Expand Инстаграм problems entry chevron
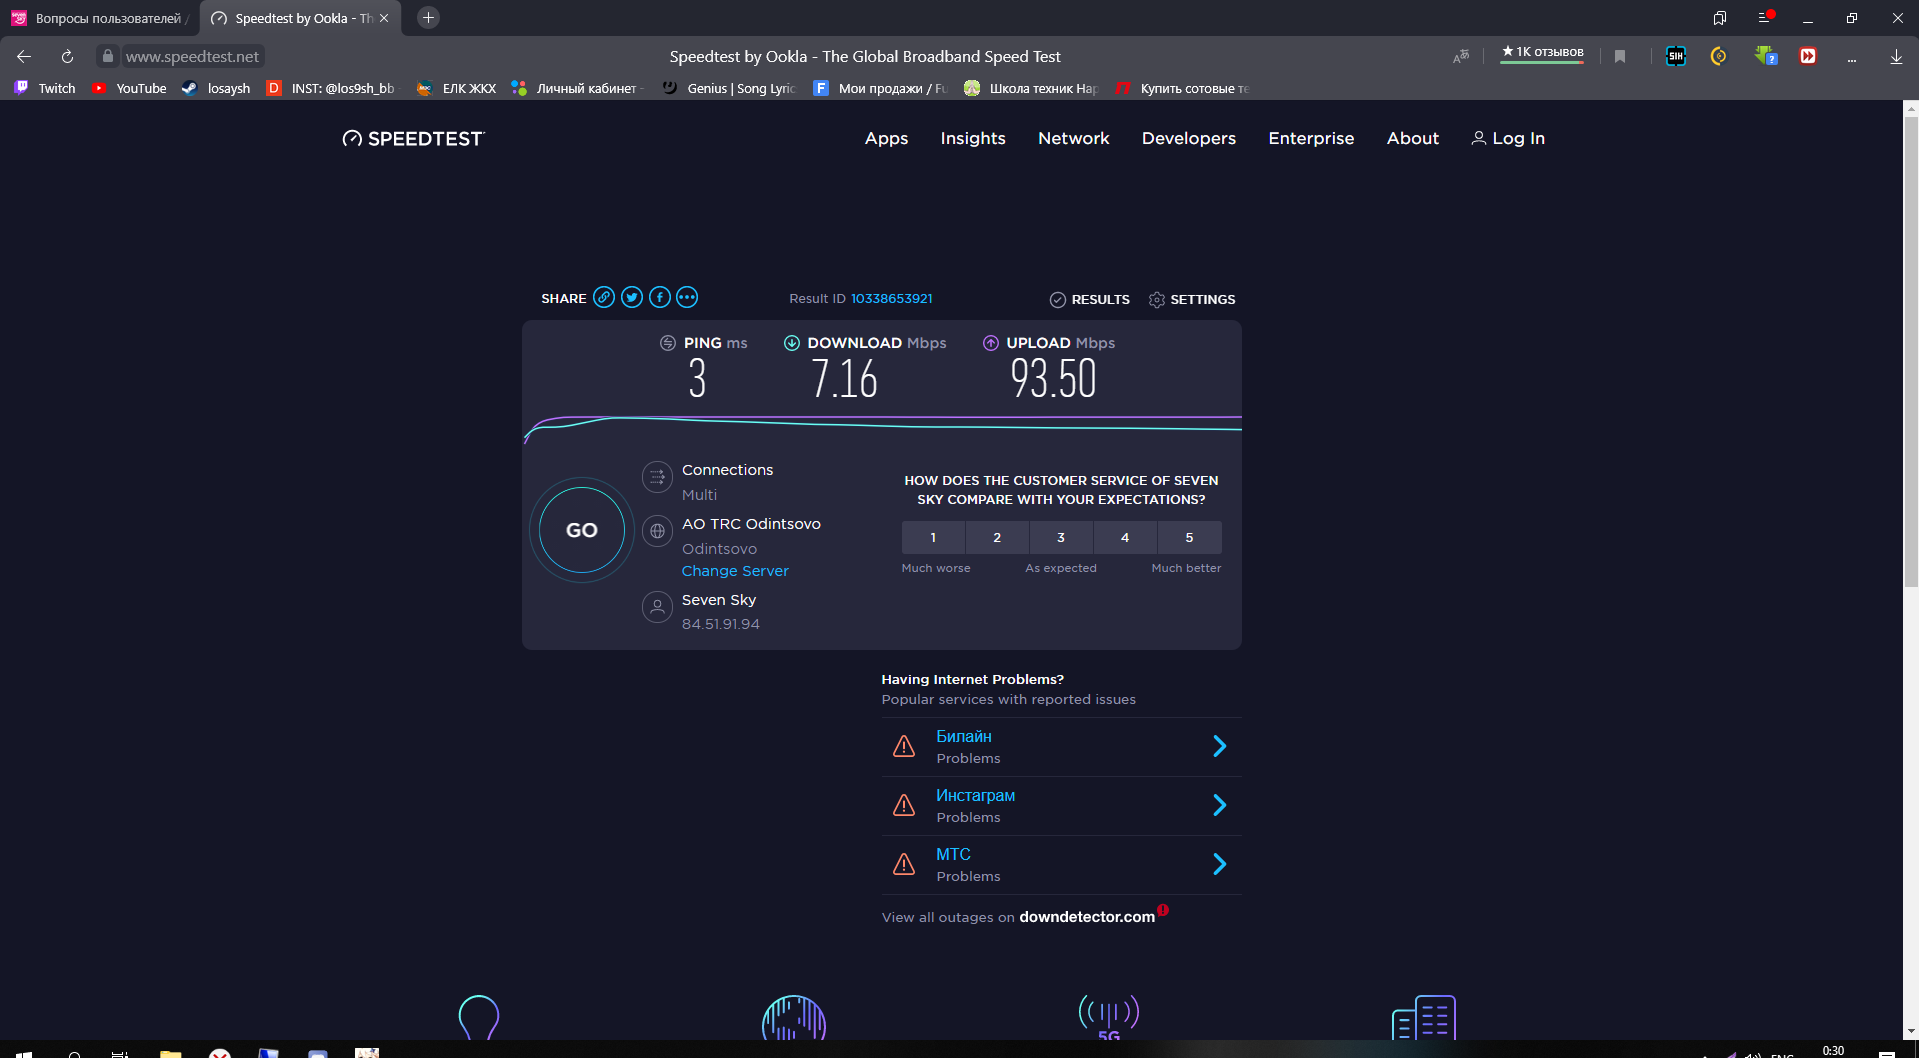 point(1219,805)
